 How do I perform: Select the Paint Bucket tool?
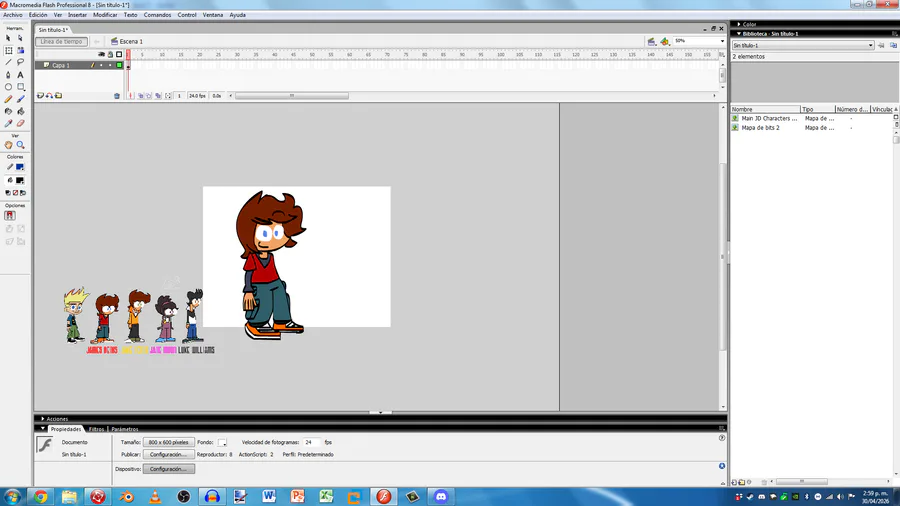(21, 111)
